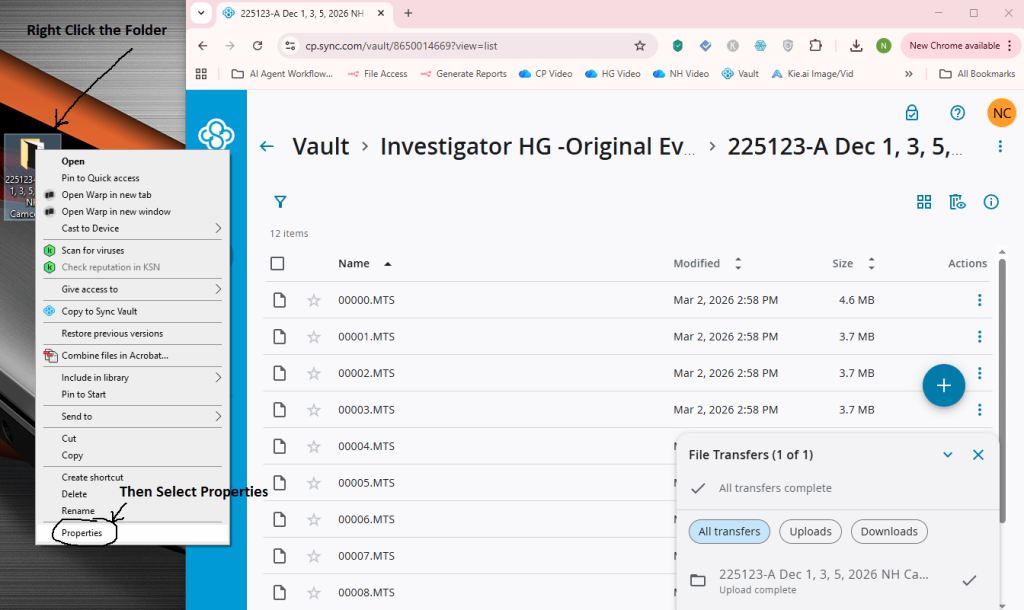Open the blue plus button to add files
1024x610 pixels.
point(943,385)
